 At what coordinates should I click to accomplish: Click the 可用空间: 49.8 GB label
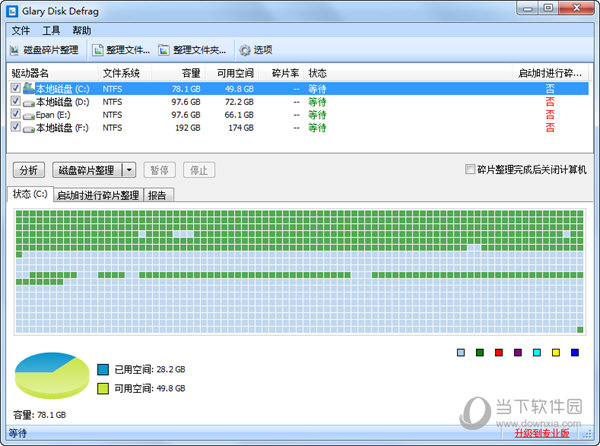150,388
